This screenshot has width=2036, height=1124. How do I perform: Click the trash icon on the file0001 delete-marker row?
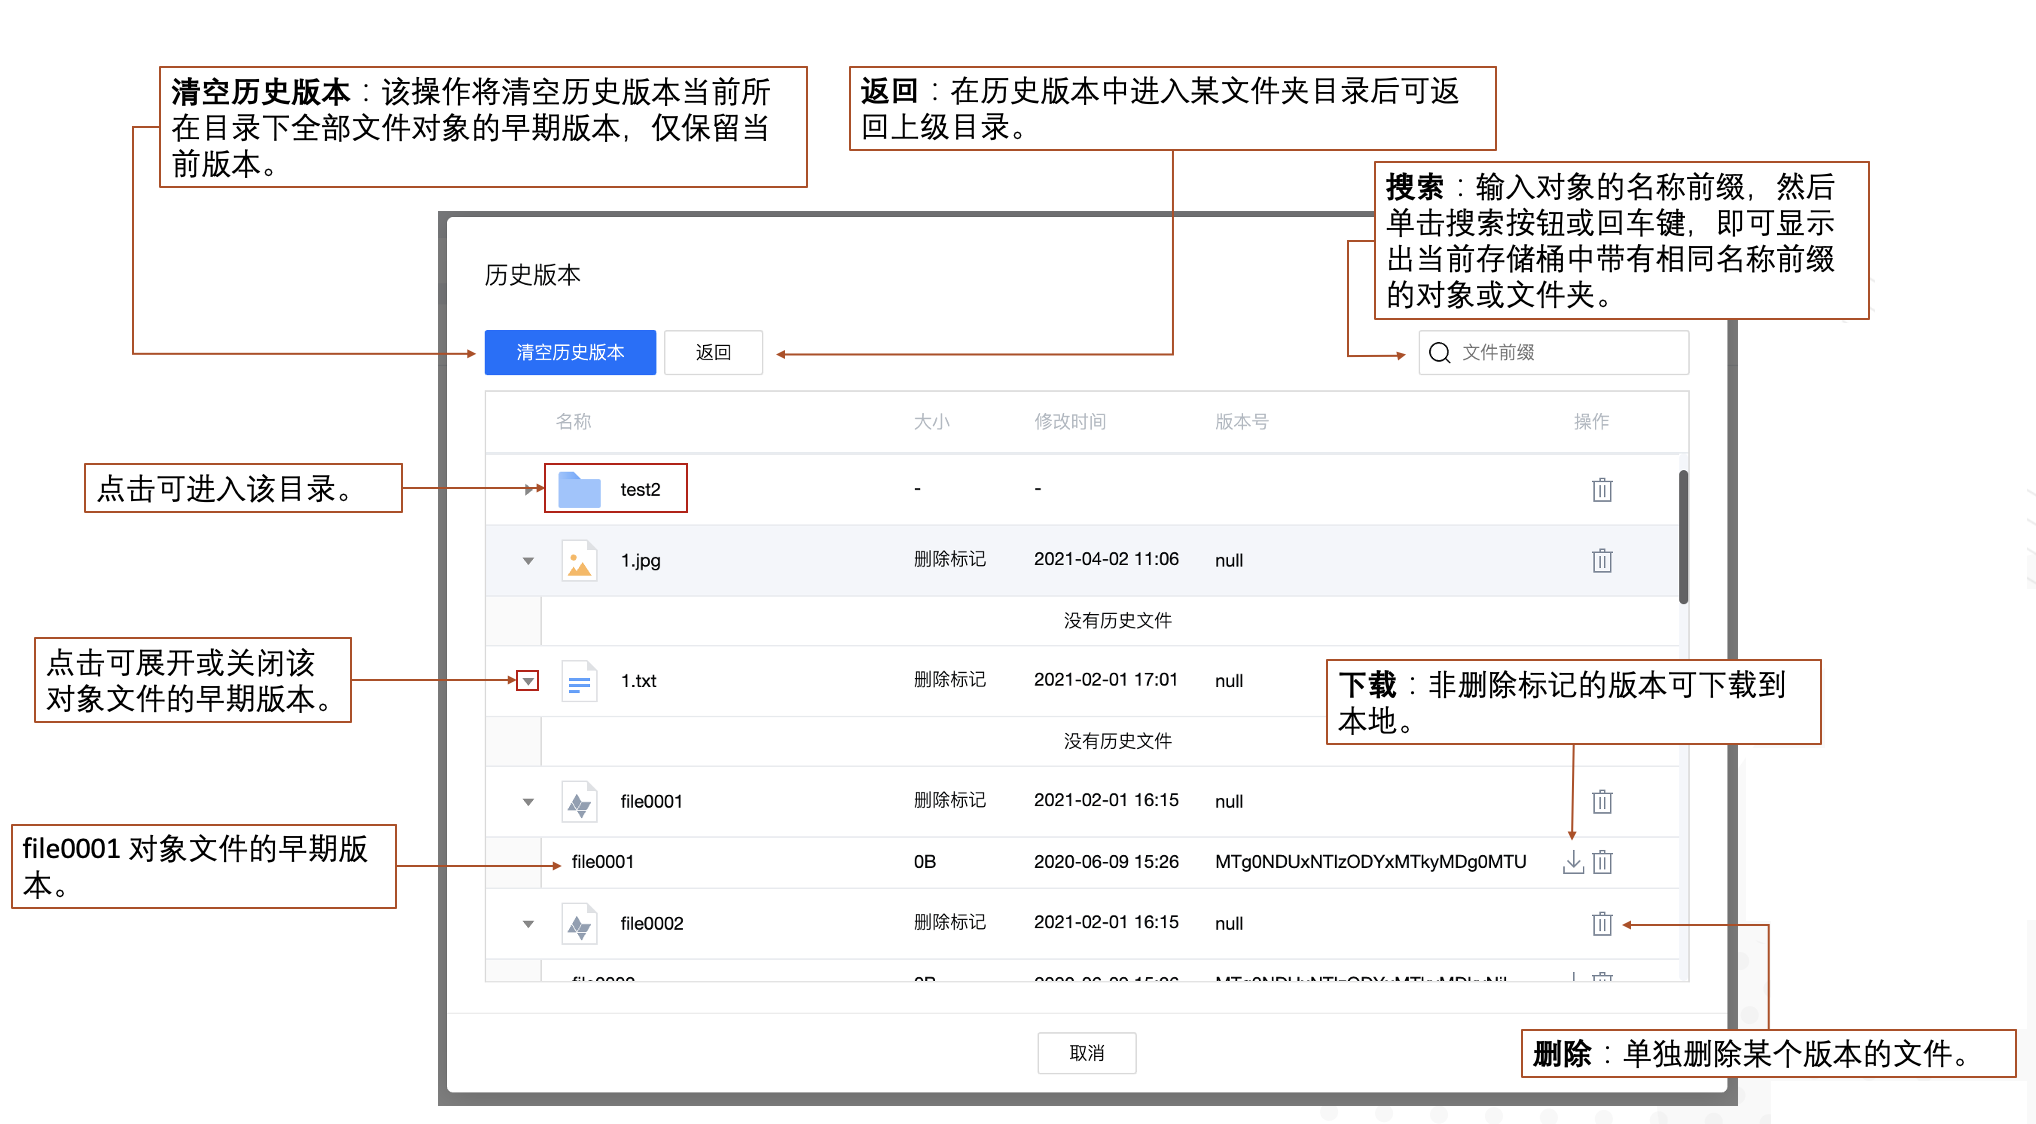(x=1601, y=801)
